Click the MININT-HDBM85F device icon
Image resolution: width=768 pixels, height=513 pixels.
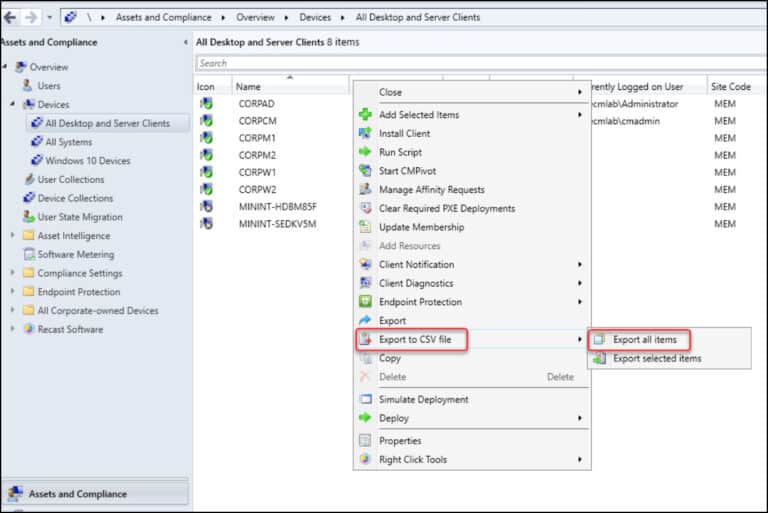(x=207, y=206)
